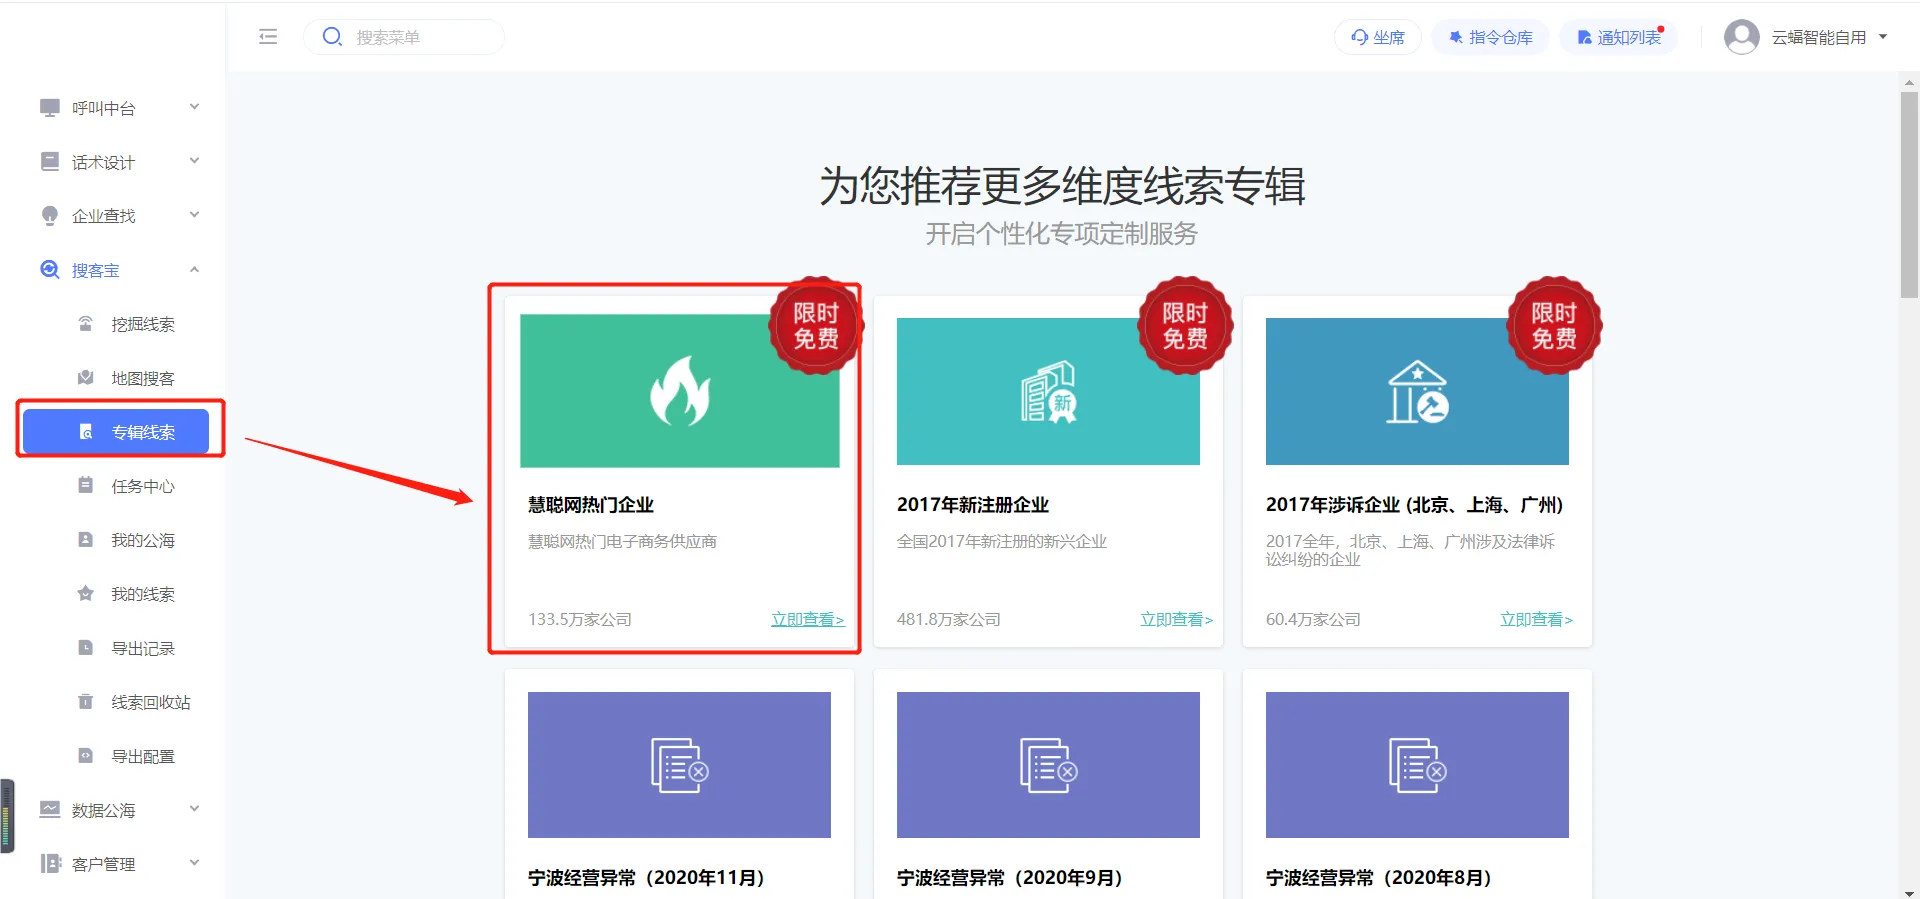Click the 慧聪网热门企业 card title
Image resolution: width=1920 pixels, height=899 pixels.
(591, 505)
